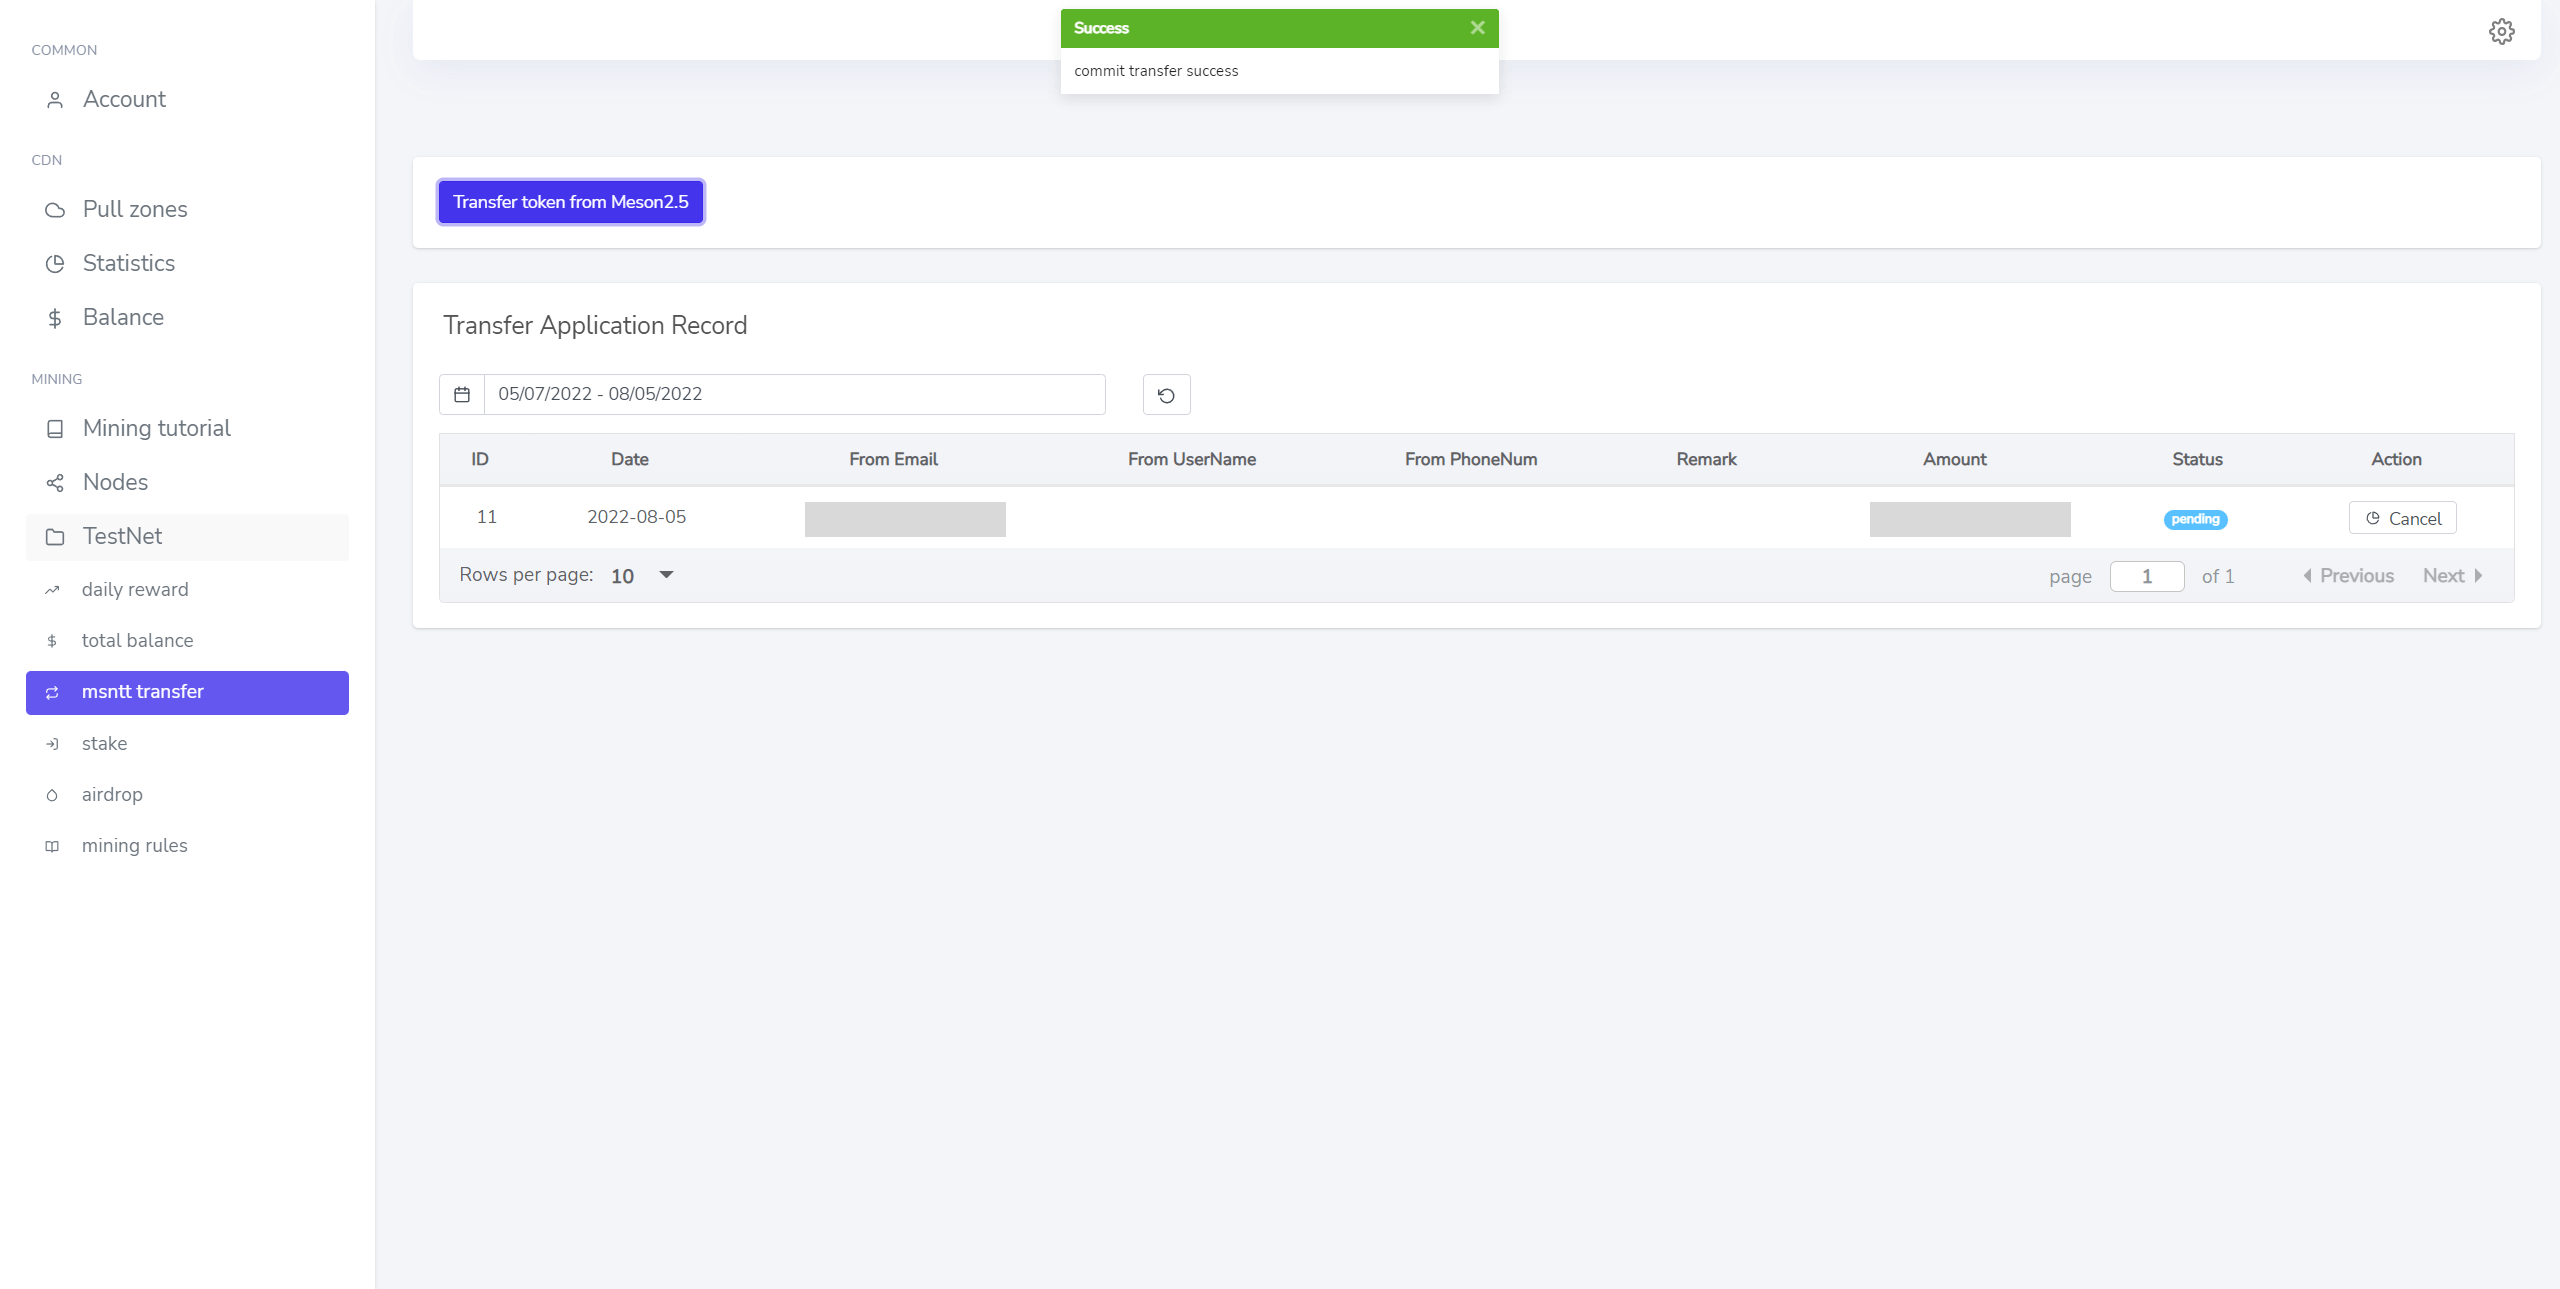Click the airdrop droplet icon
Screen dimensions: 2560x1289
tap(52, 795)
